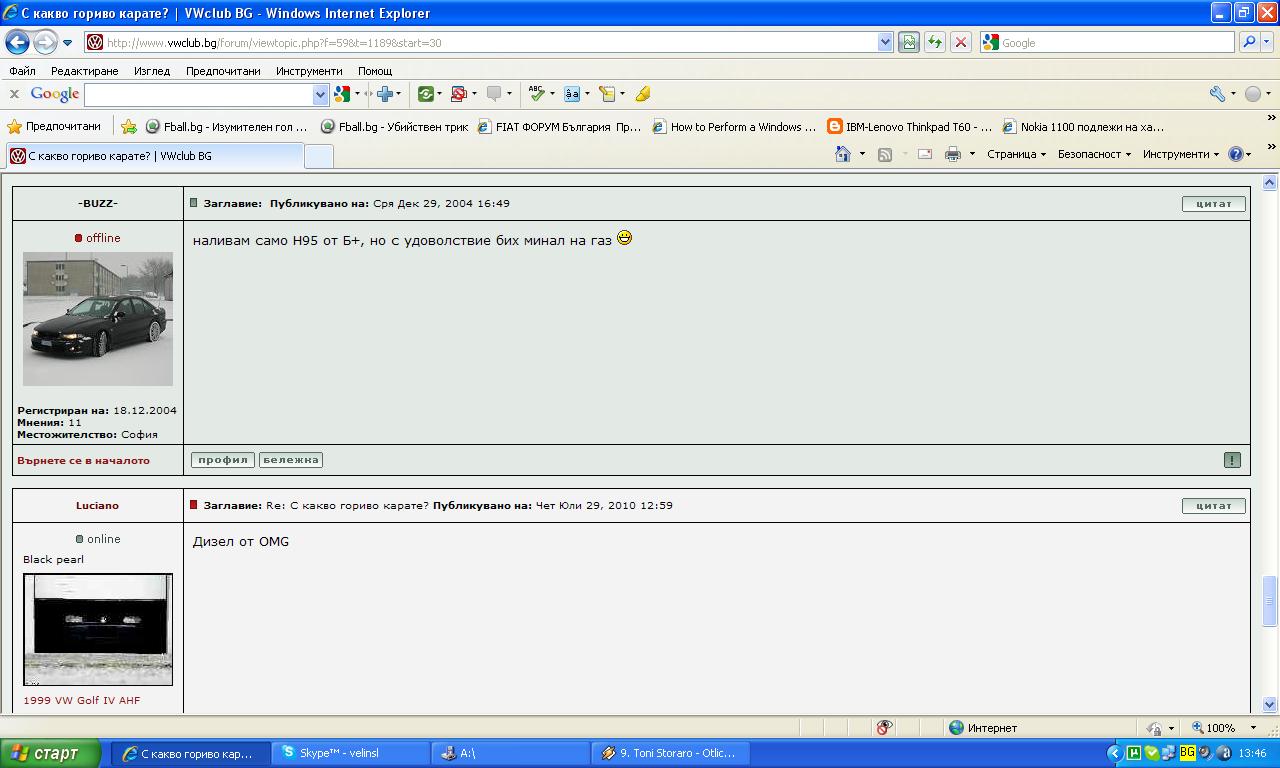Image resolution: width=1280 pixels, height=768 pixels.
Task: Open the FIAT ФОРУМ България favorite link
Action: [560, 127]
